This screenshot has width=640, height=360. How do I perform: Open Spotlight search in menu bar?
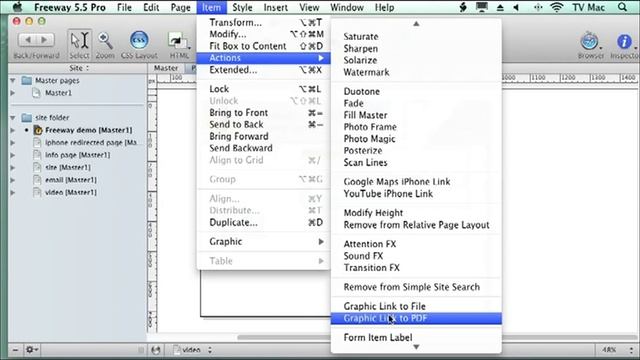(622, 7)
